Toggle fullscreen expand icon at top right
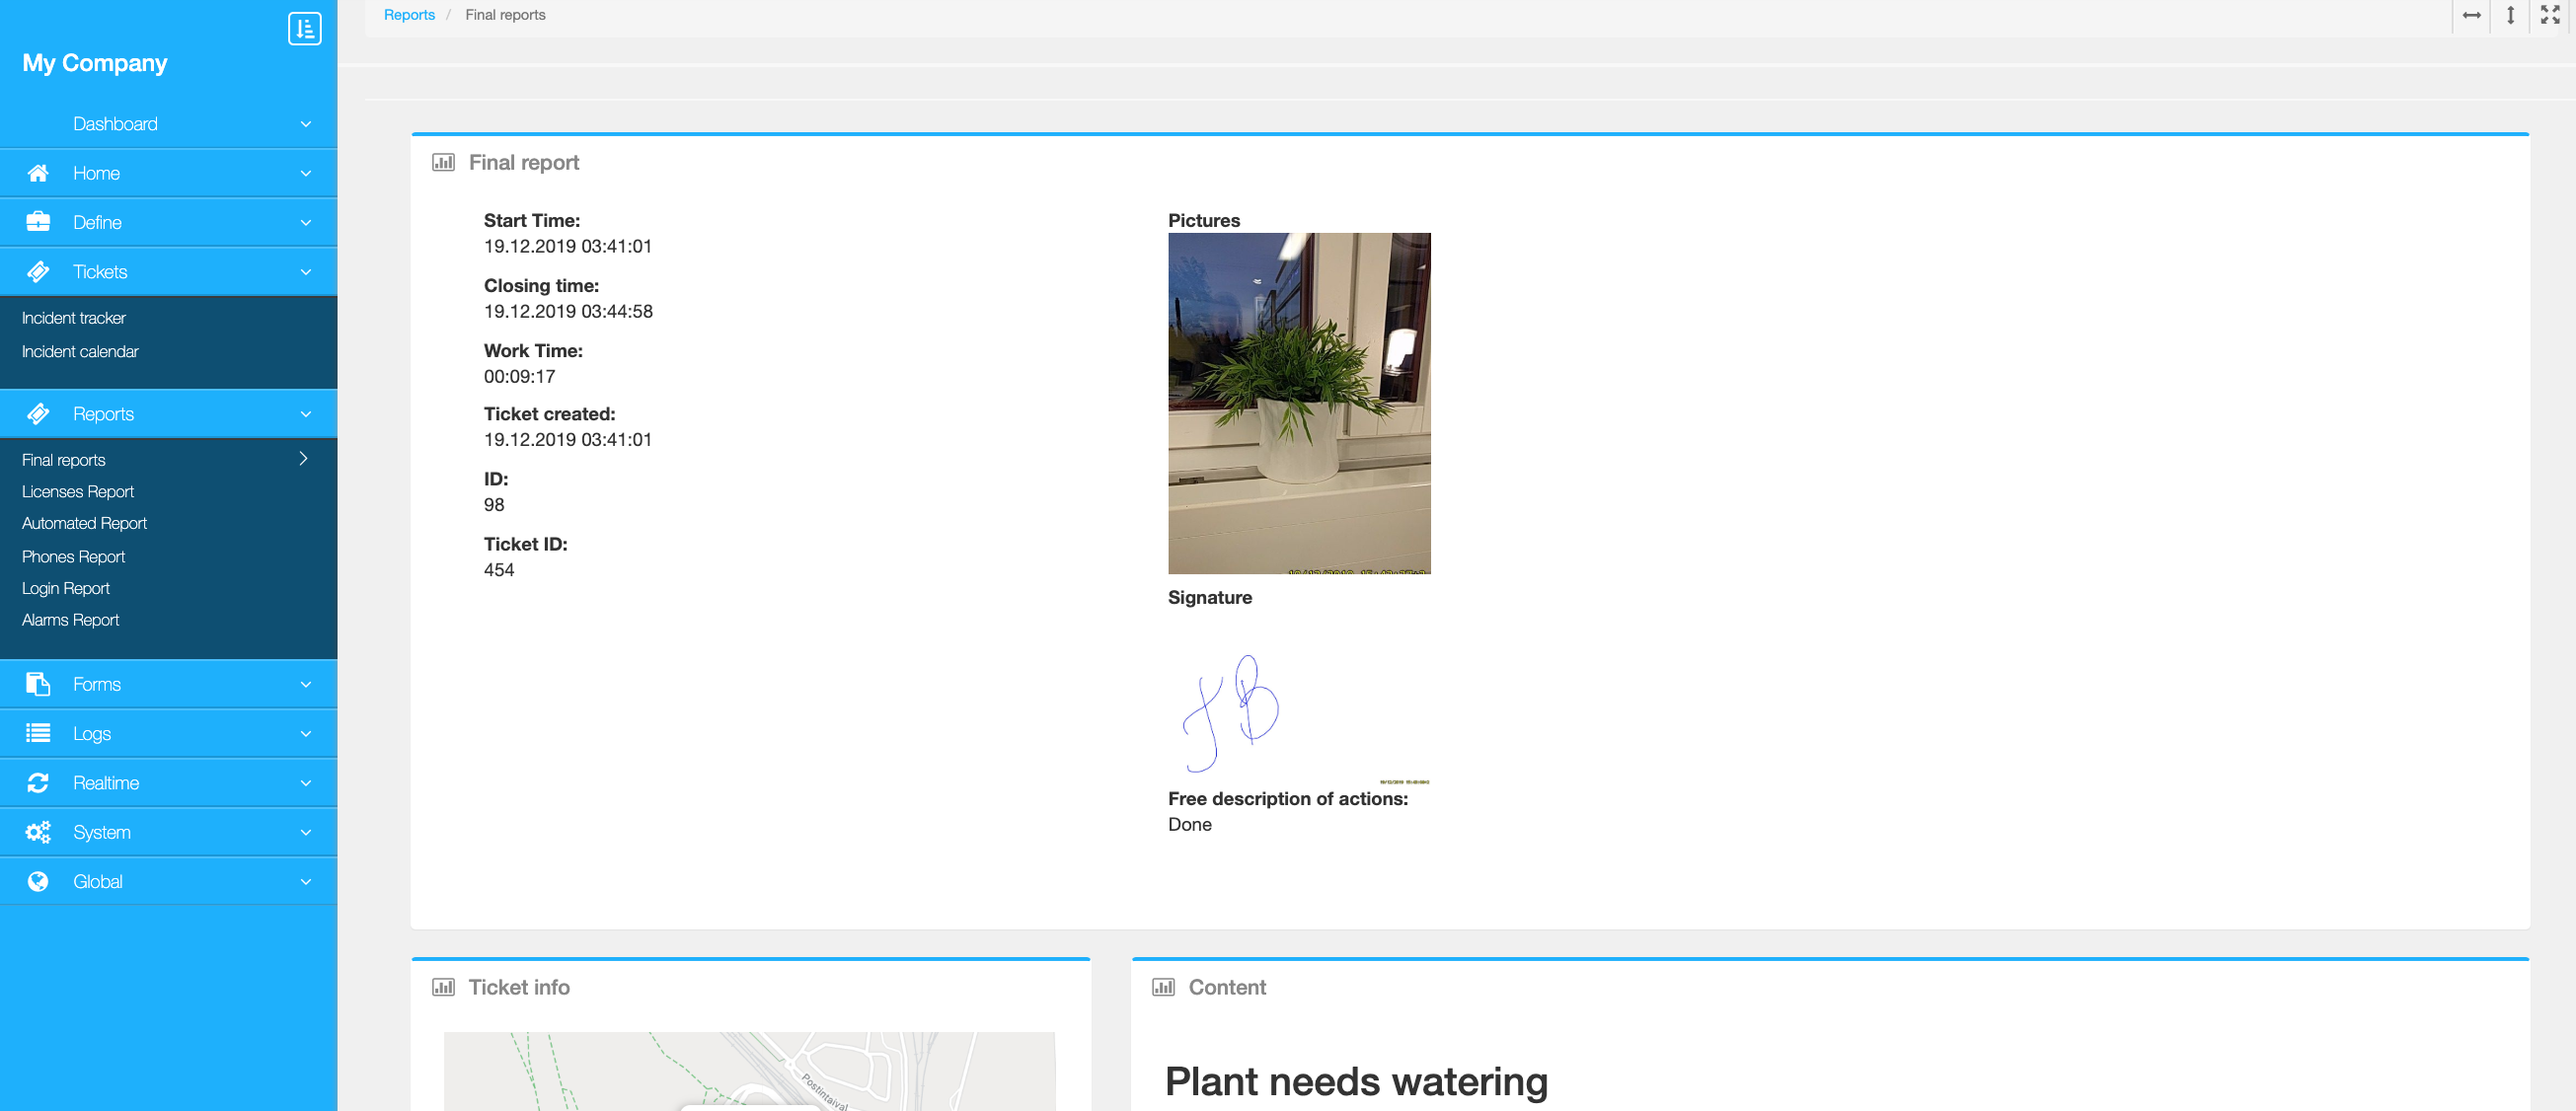 (x=2549, y=15)
